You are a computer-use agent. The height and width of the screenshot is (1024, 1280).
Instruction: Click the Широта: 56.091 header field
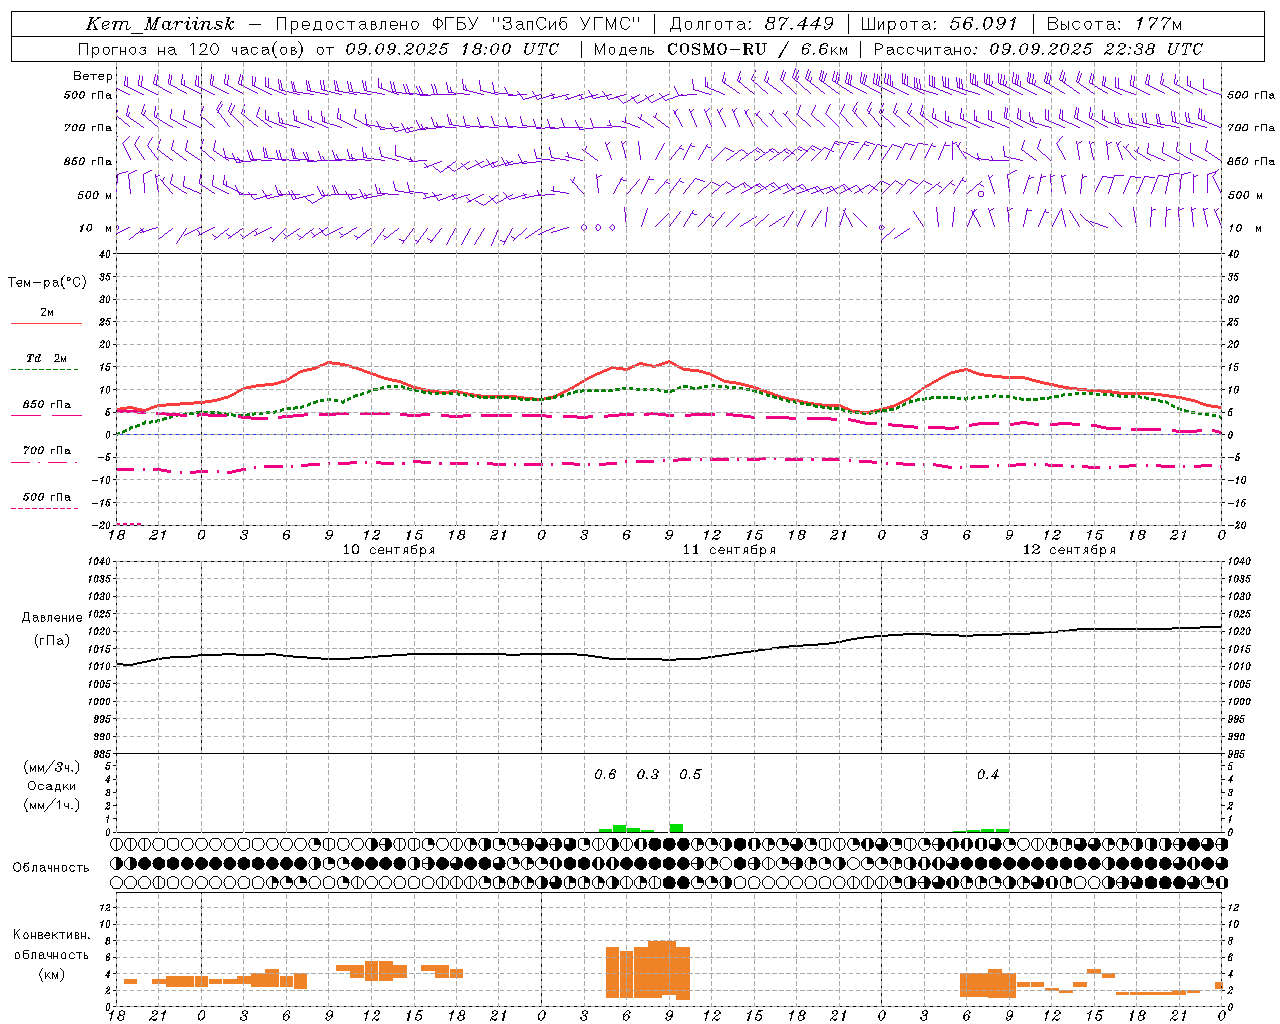[939, 24]
